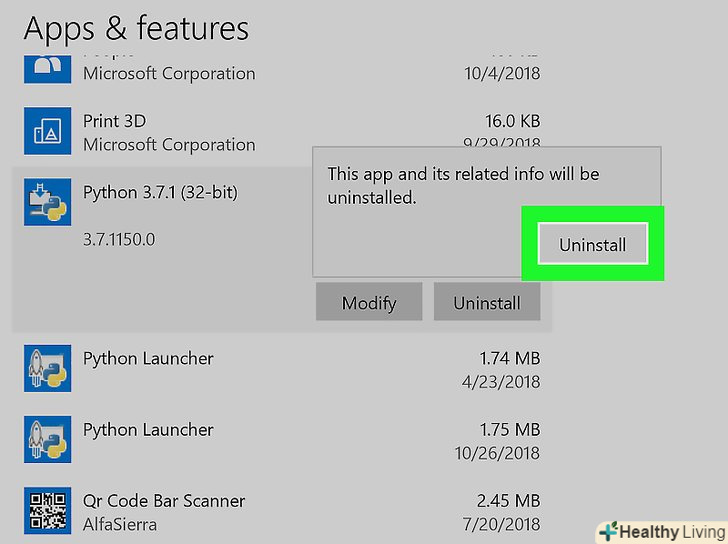Click the Apps & features heading

[x=136, y=29]
